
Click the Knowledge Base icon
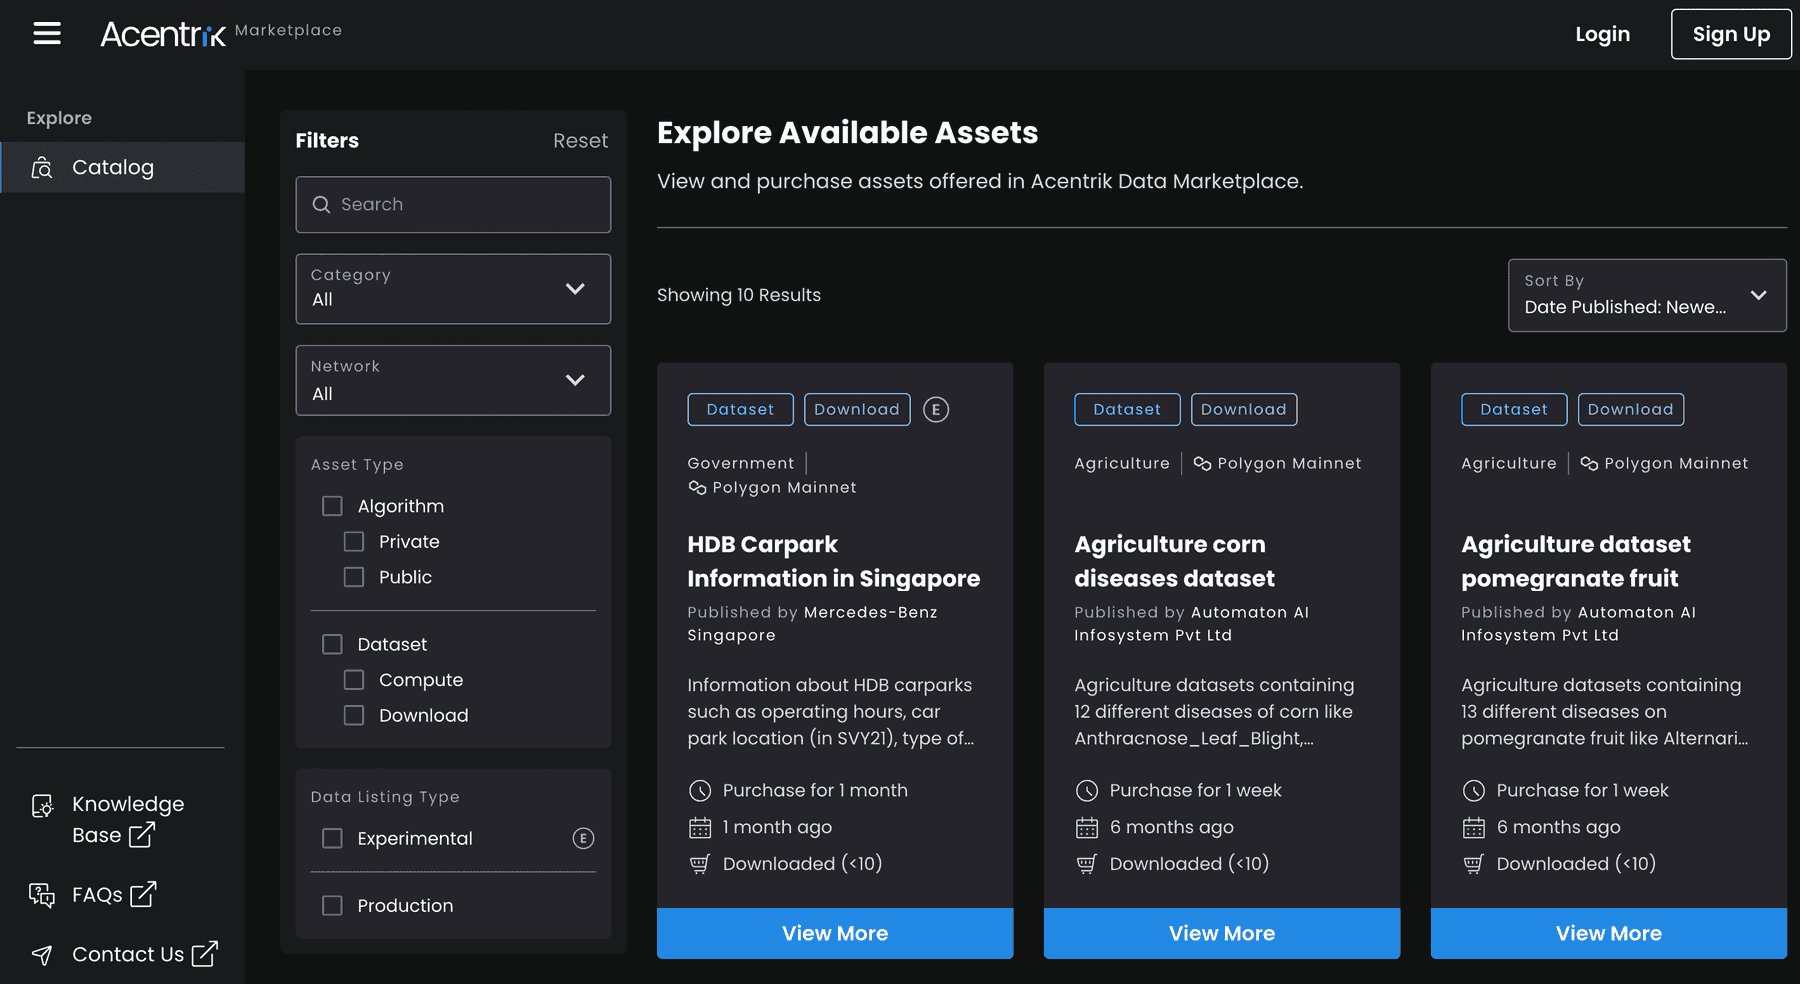42,806
